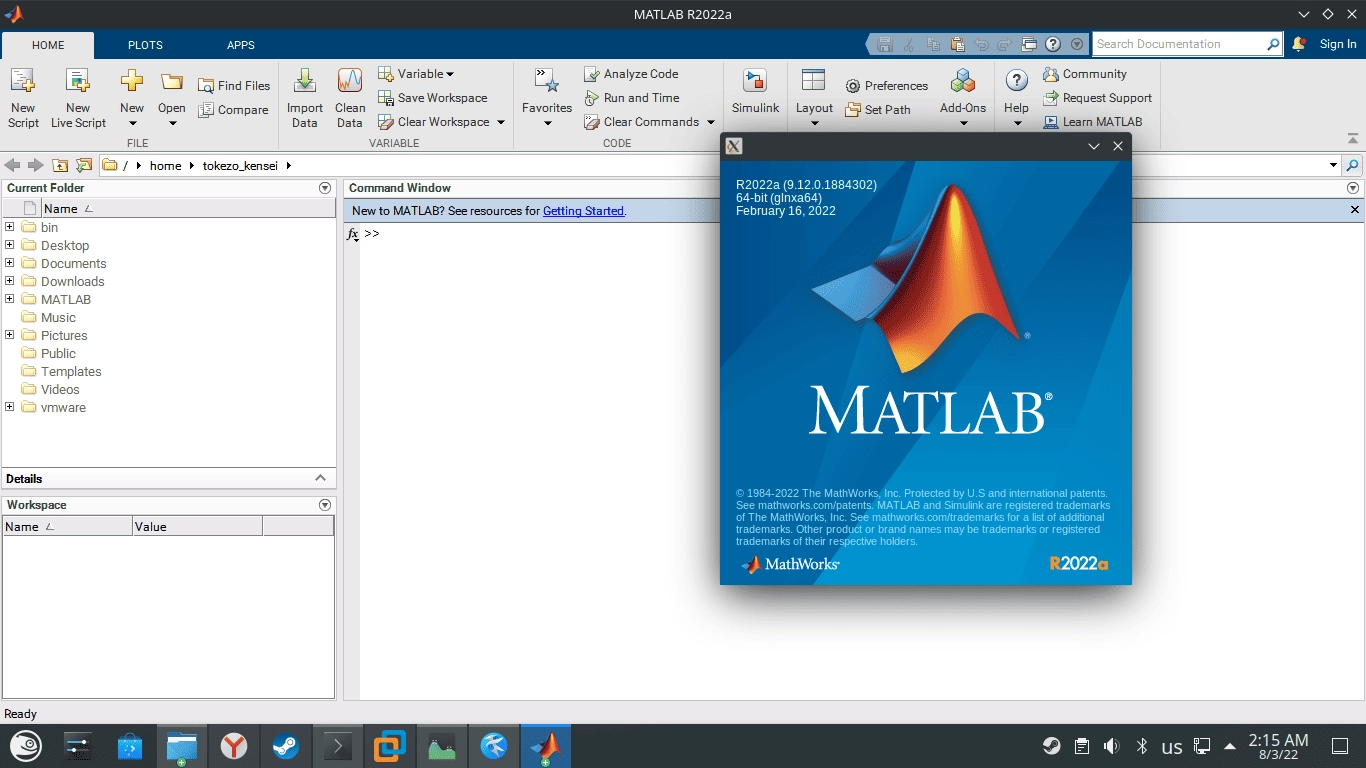Screen dimensions: 1366x768
Task: Open the Steam taskbar icon
Action: tap(286, 746)
